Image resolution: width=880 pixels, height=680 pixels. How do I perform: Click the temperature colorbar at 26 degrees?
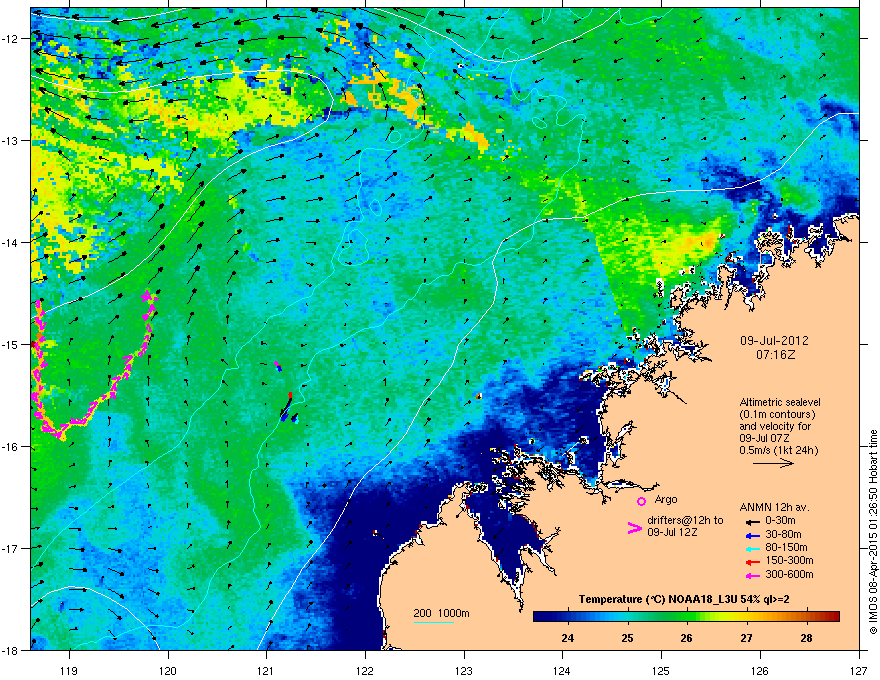(x=687, y=617)
